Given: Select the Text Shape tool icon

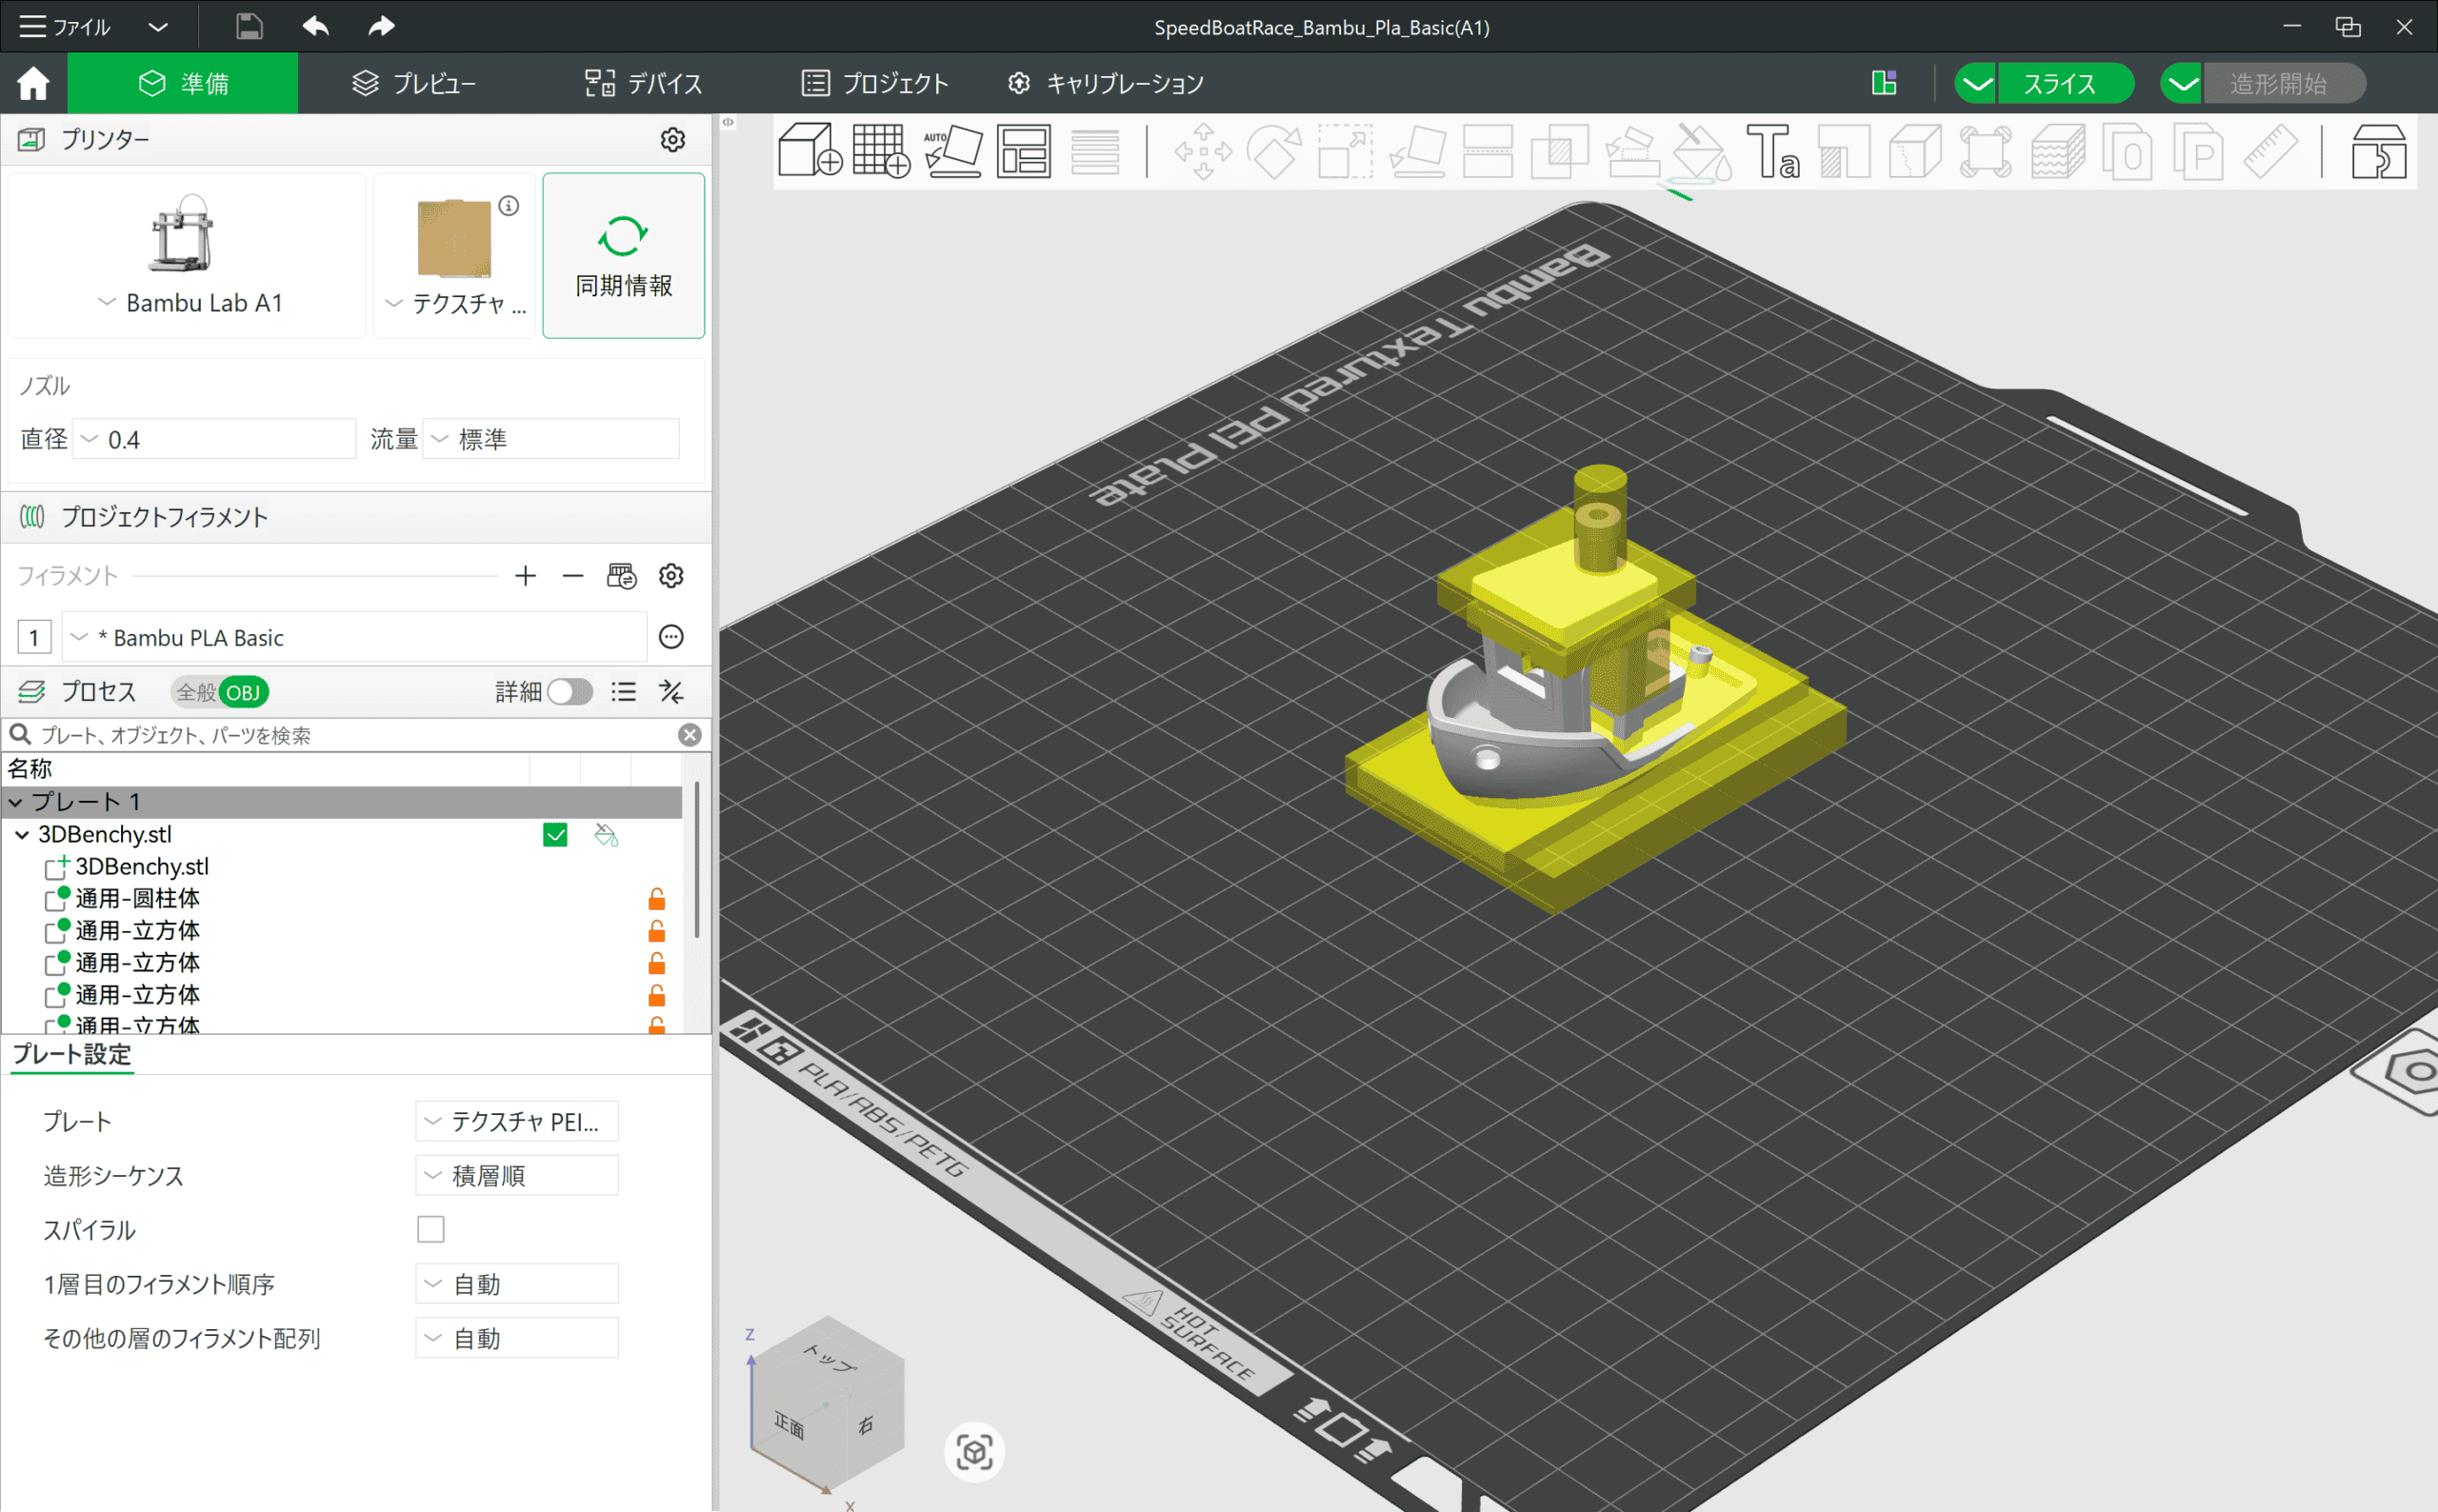Looking at the screenshot, I should (1772, 151).
